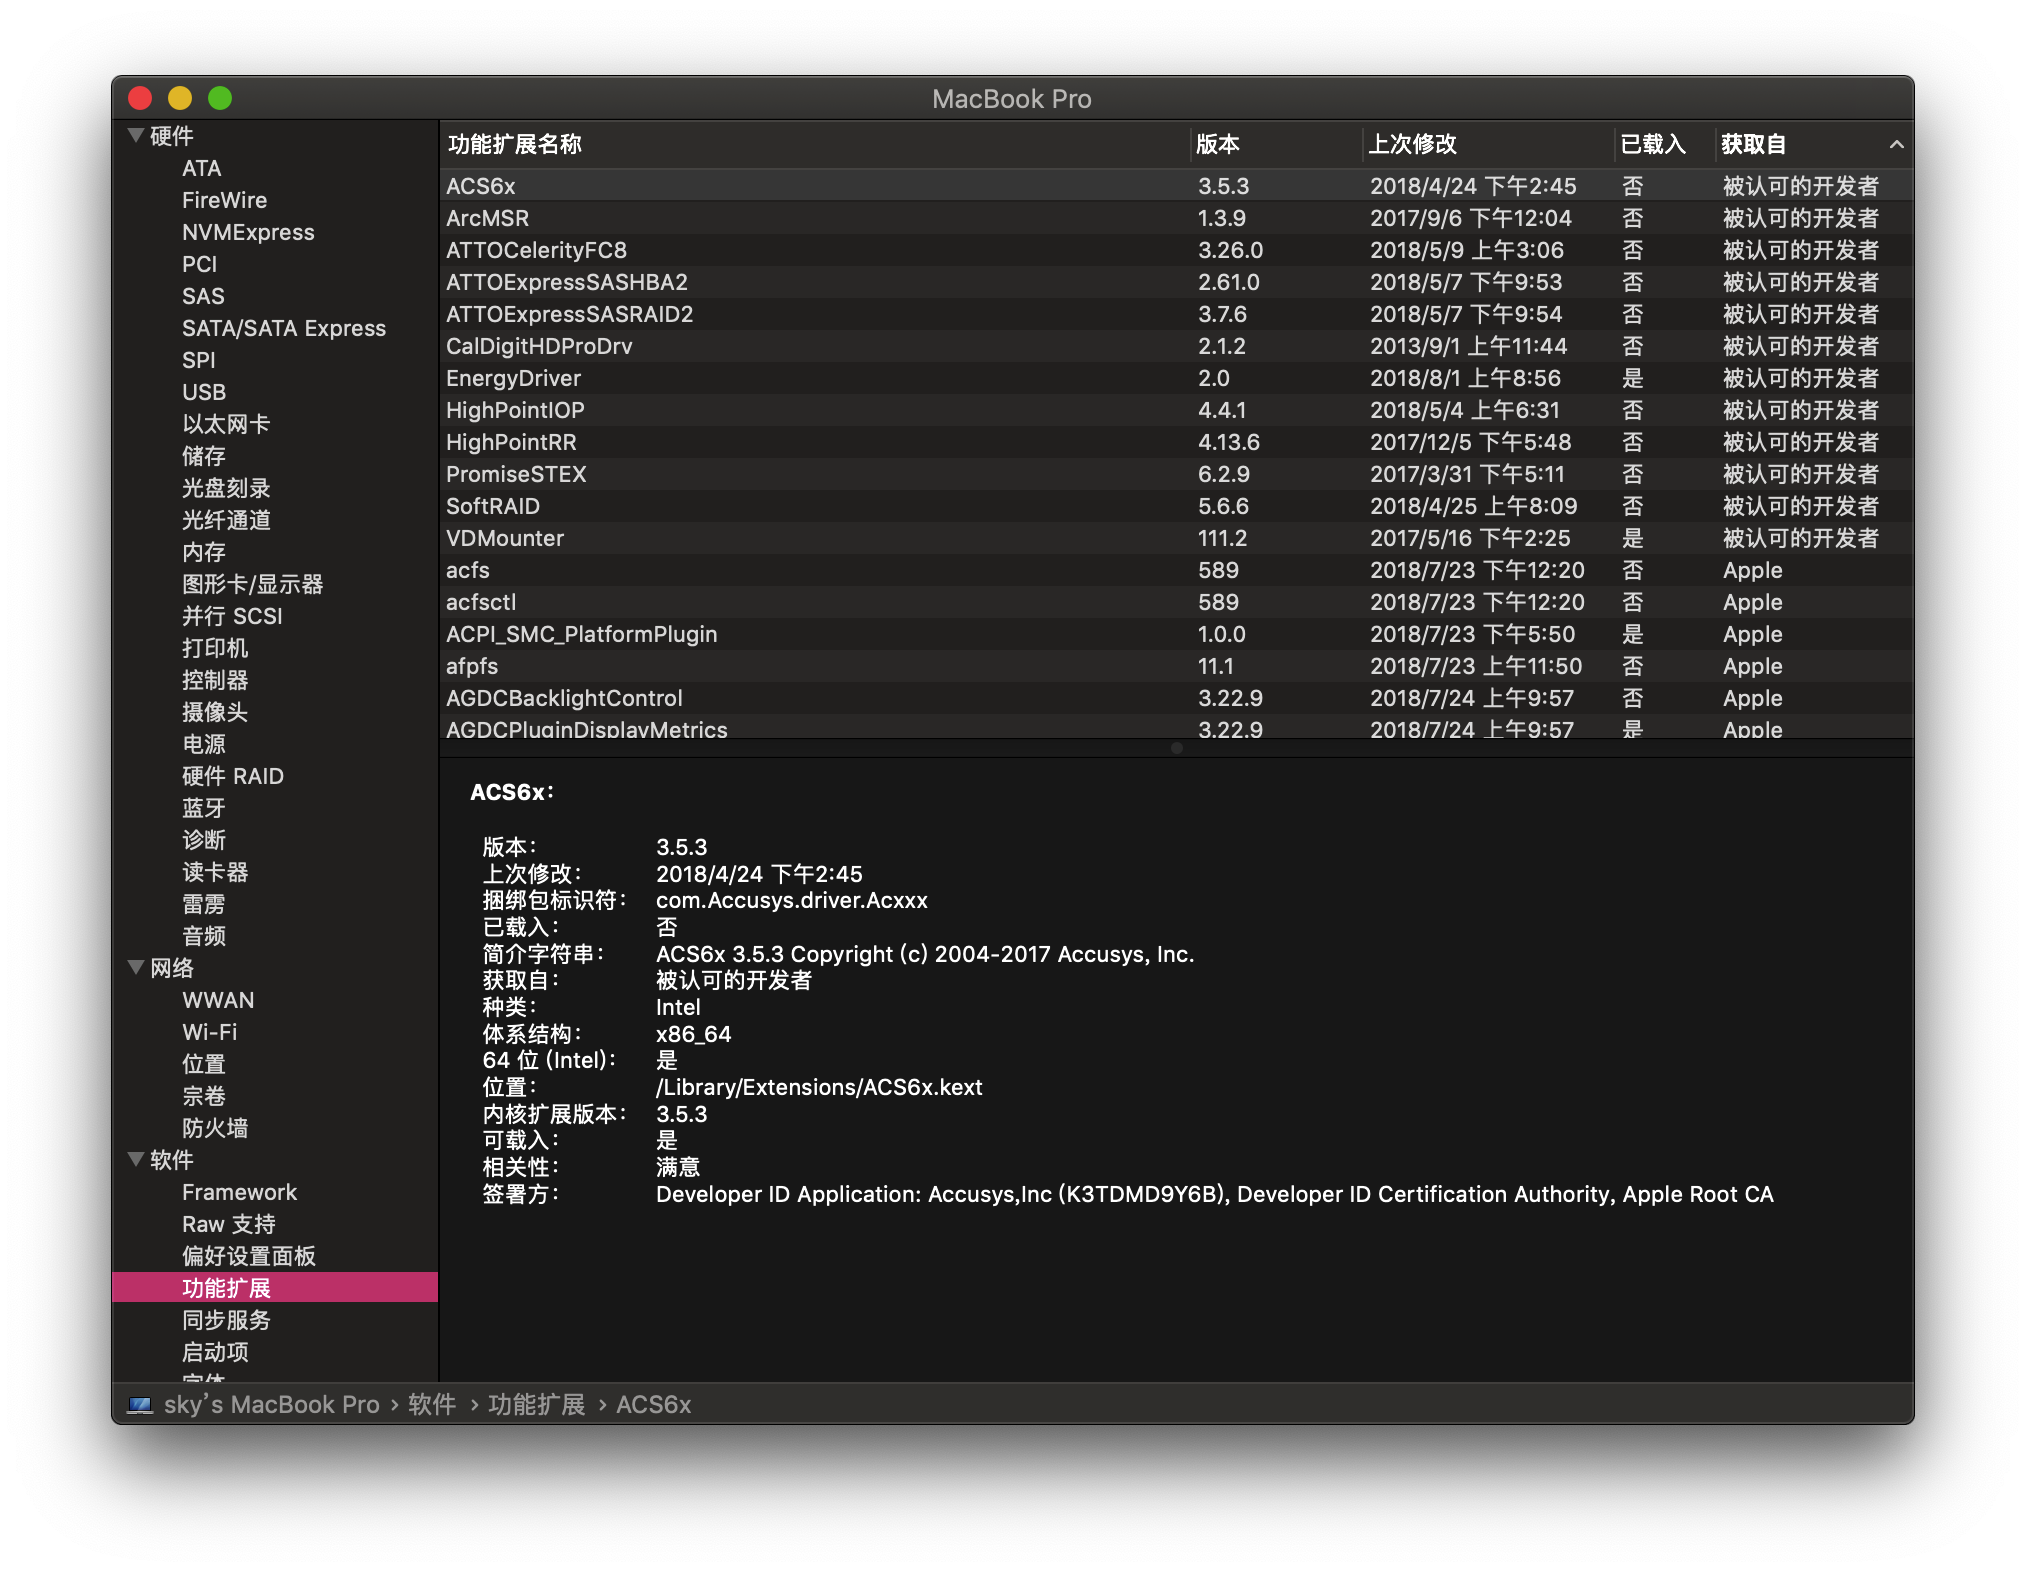Select Raw 支持 in the sidebar
Image resolution: width=2026 pixels, height=1572 pixels.
pos(228,1224)
